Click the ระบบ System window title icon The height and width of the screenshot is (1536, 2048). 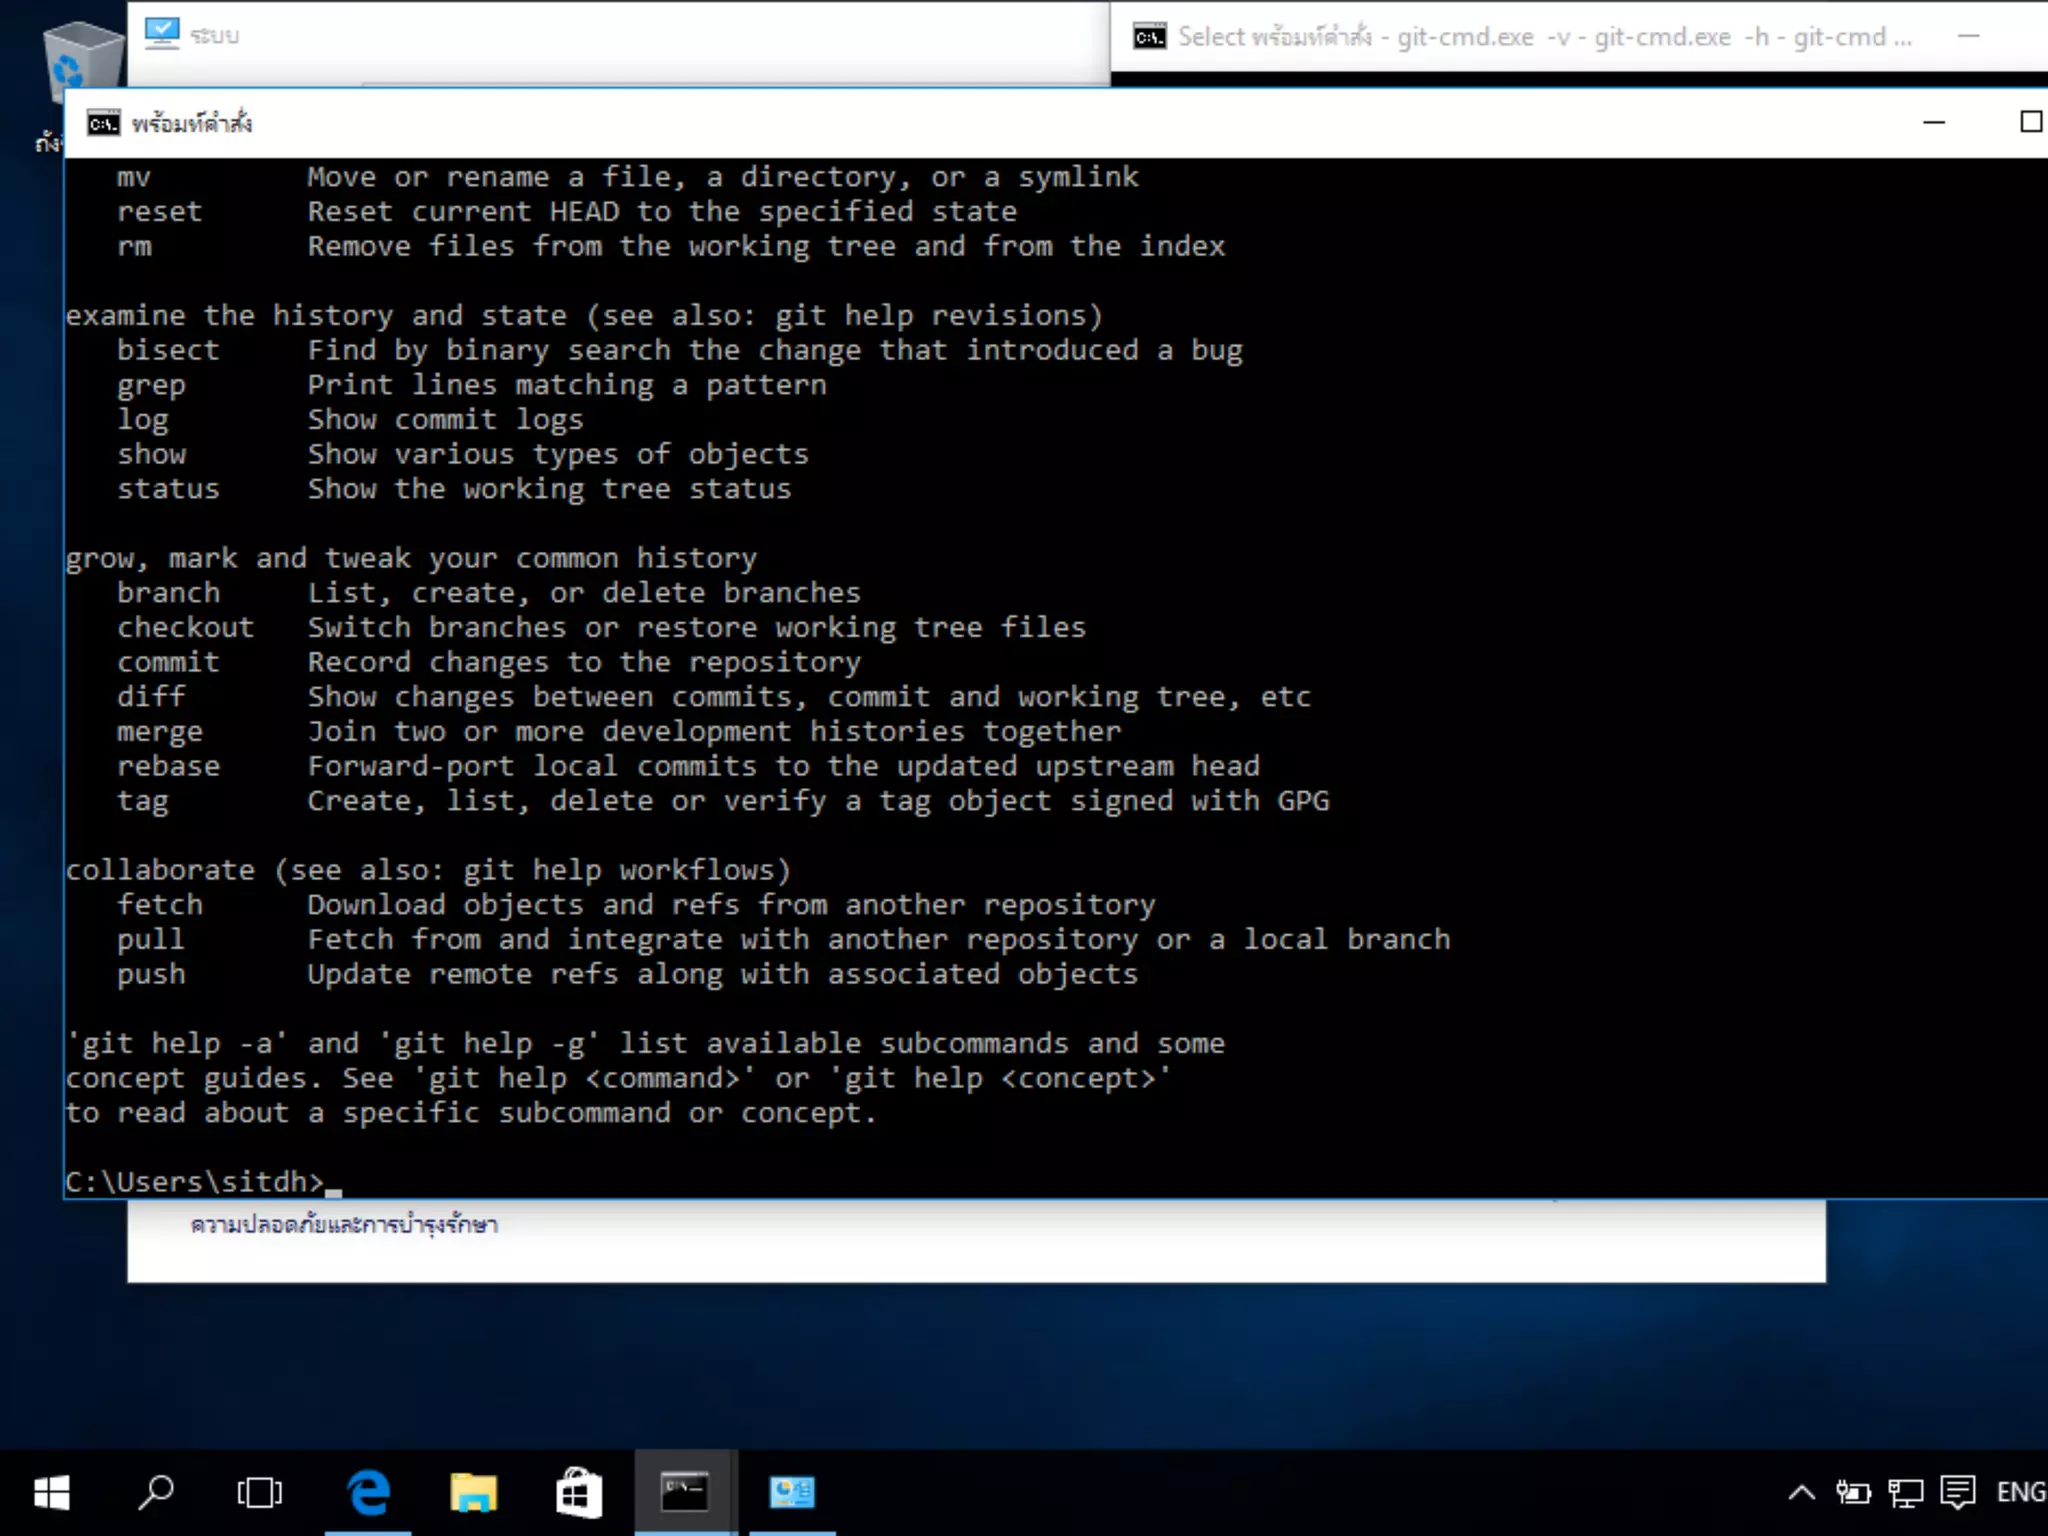pyautogui.click(x=161, y=34)
